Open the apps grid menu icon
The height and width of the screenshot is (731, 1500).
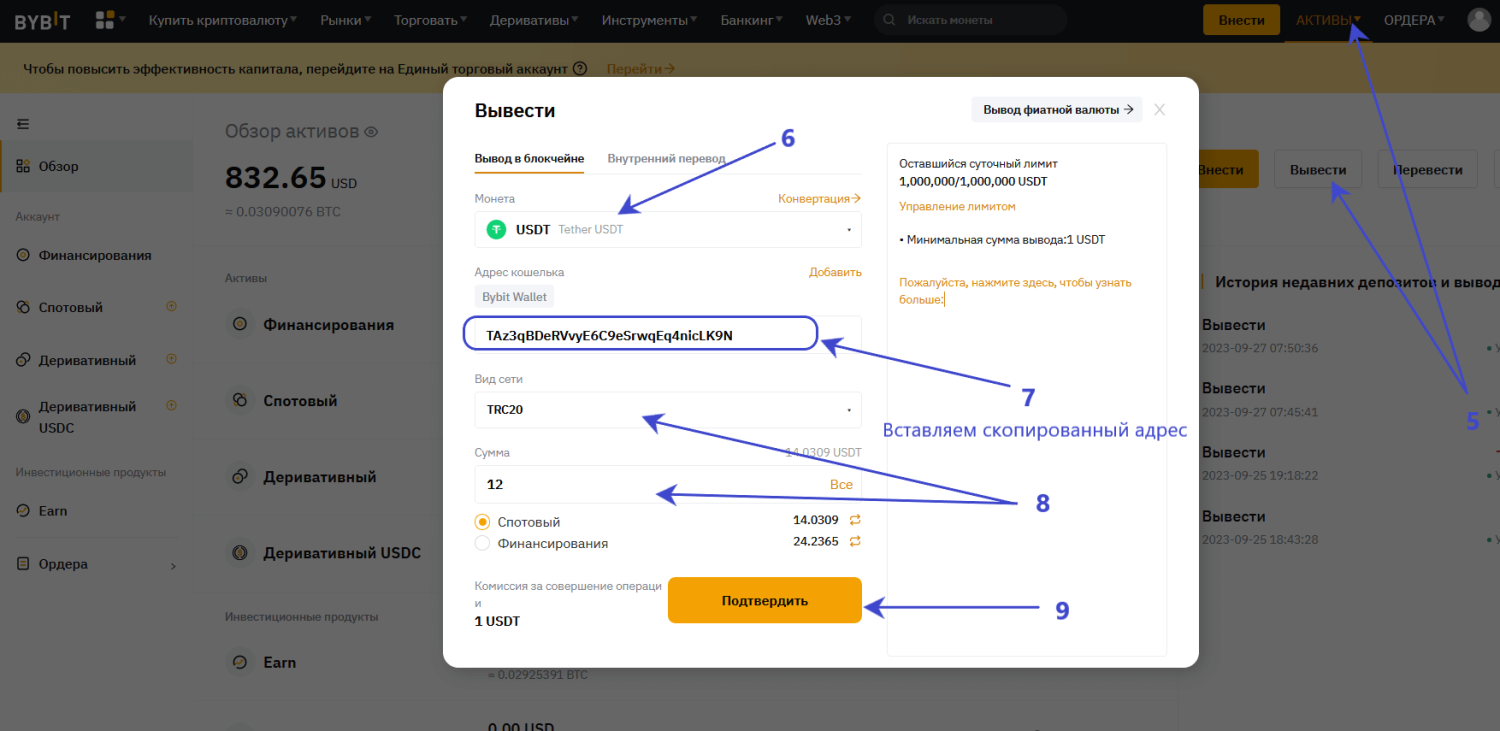(x=104, y=20)
